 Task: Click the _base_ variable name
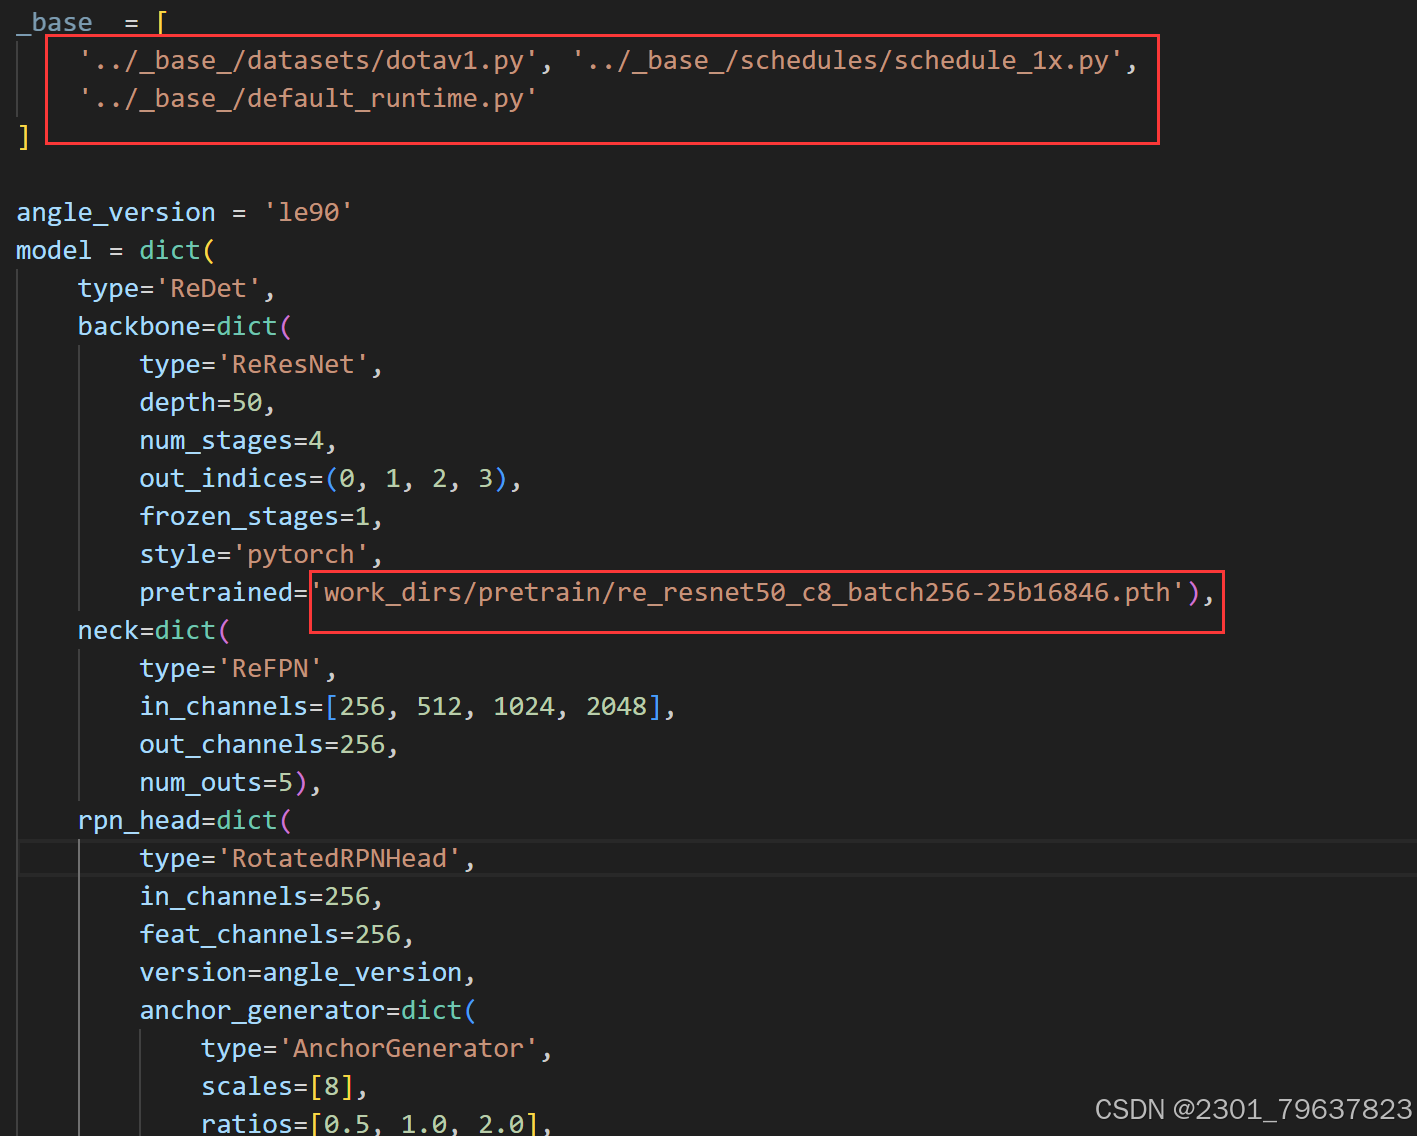tap(54, 21)
